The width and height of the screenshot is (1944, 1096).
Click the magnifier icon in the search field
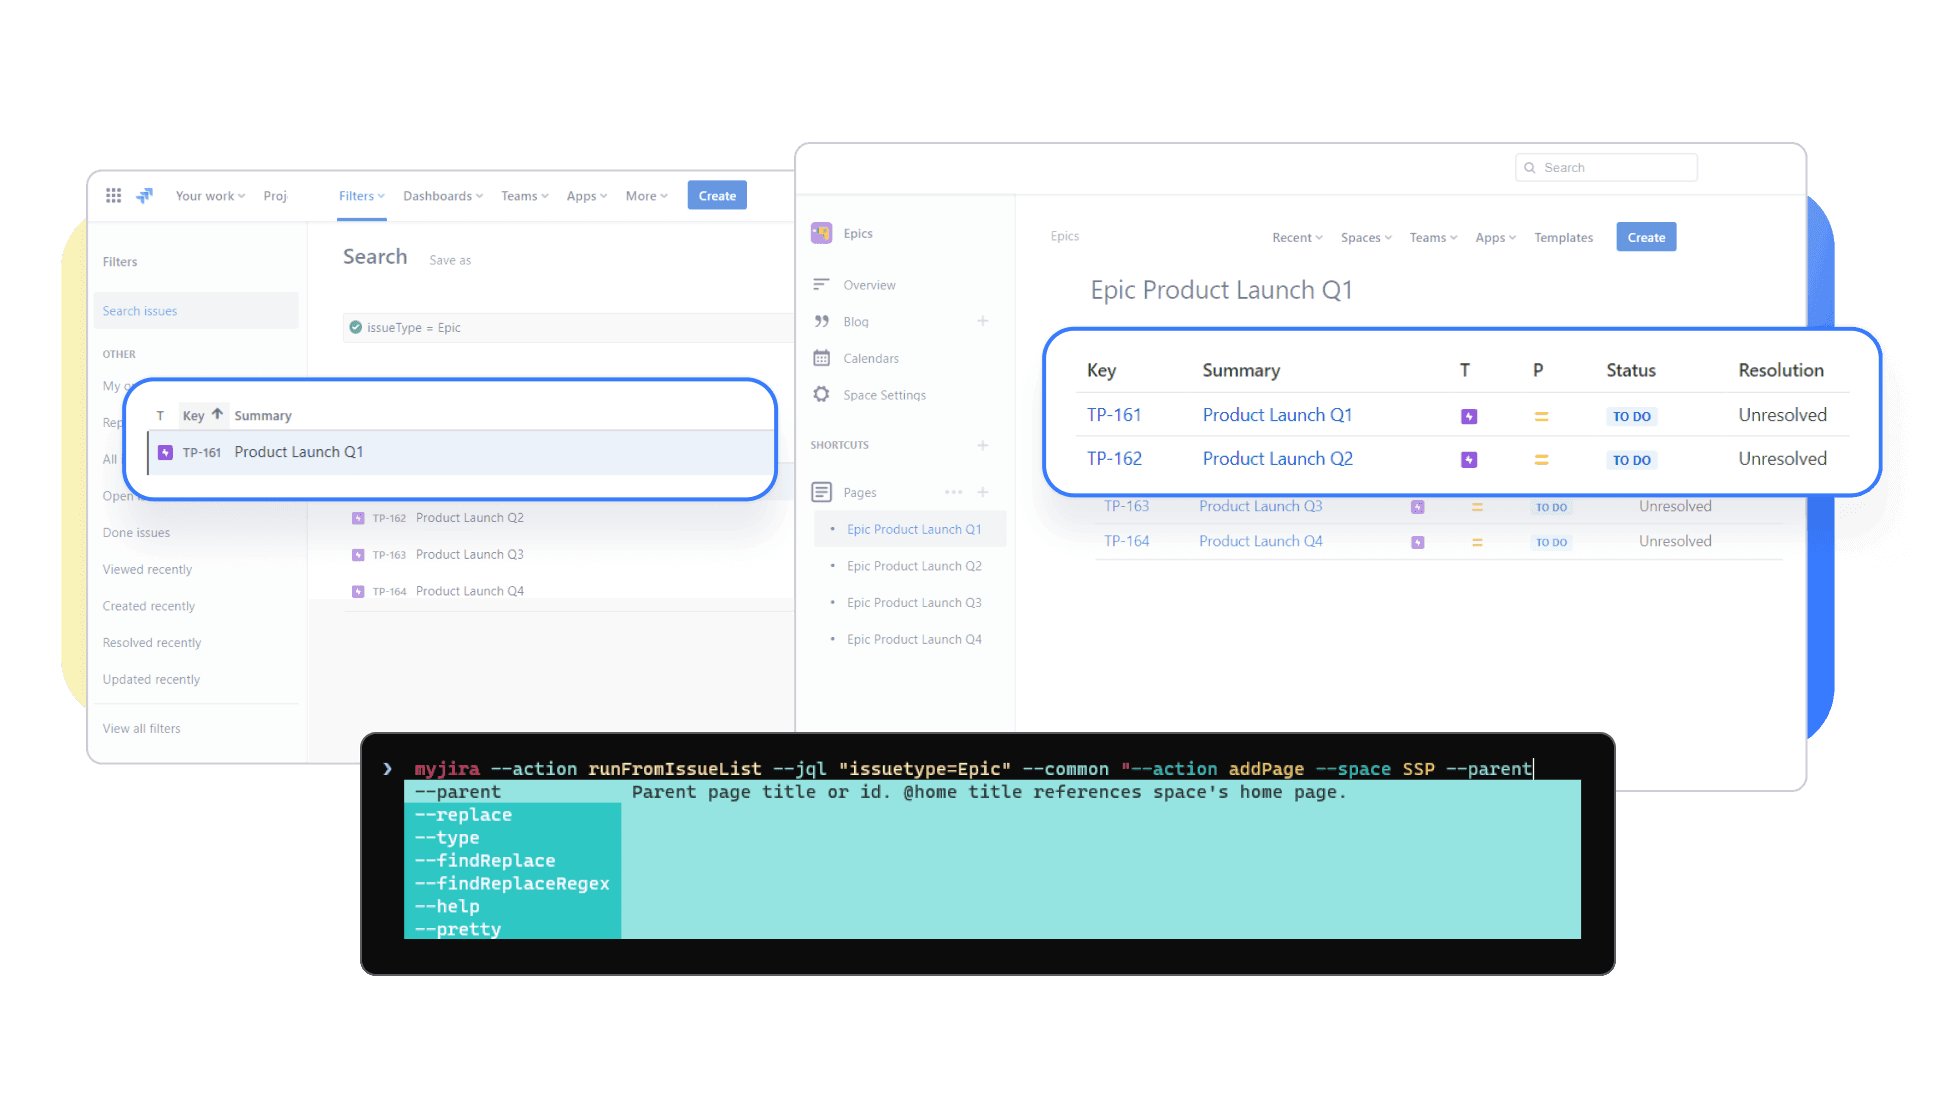tap(1530, 167)
